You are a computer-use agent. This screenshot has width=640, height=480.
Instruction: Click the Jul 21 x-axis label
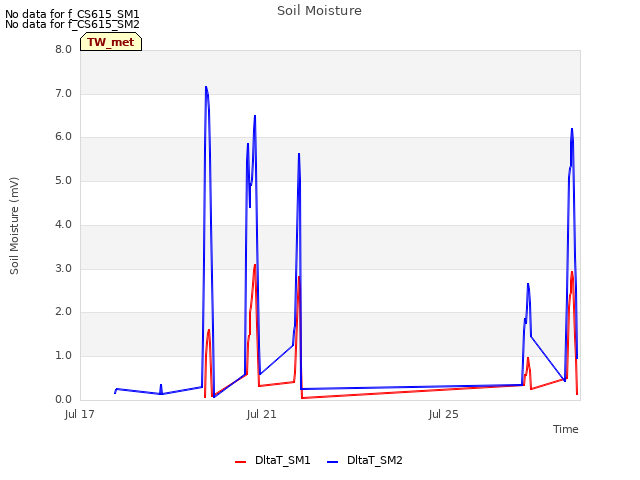(262, 414)
